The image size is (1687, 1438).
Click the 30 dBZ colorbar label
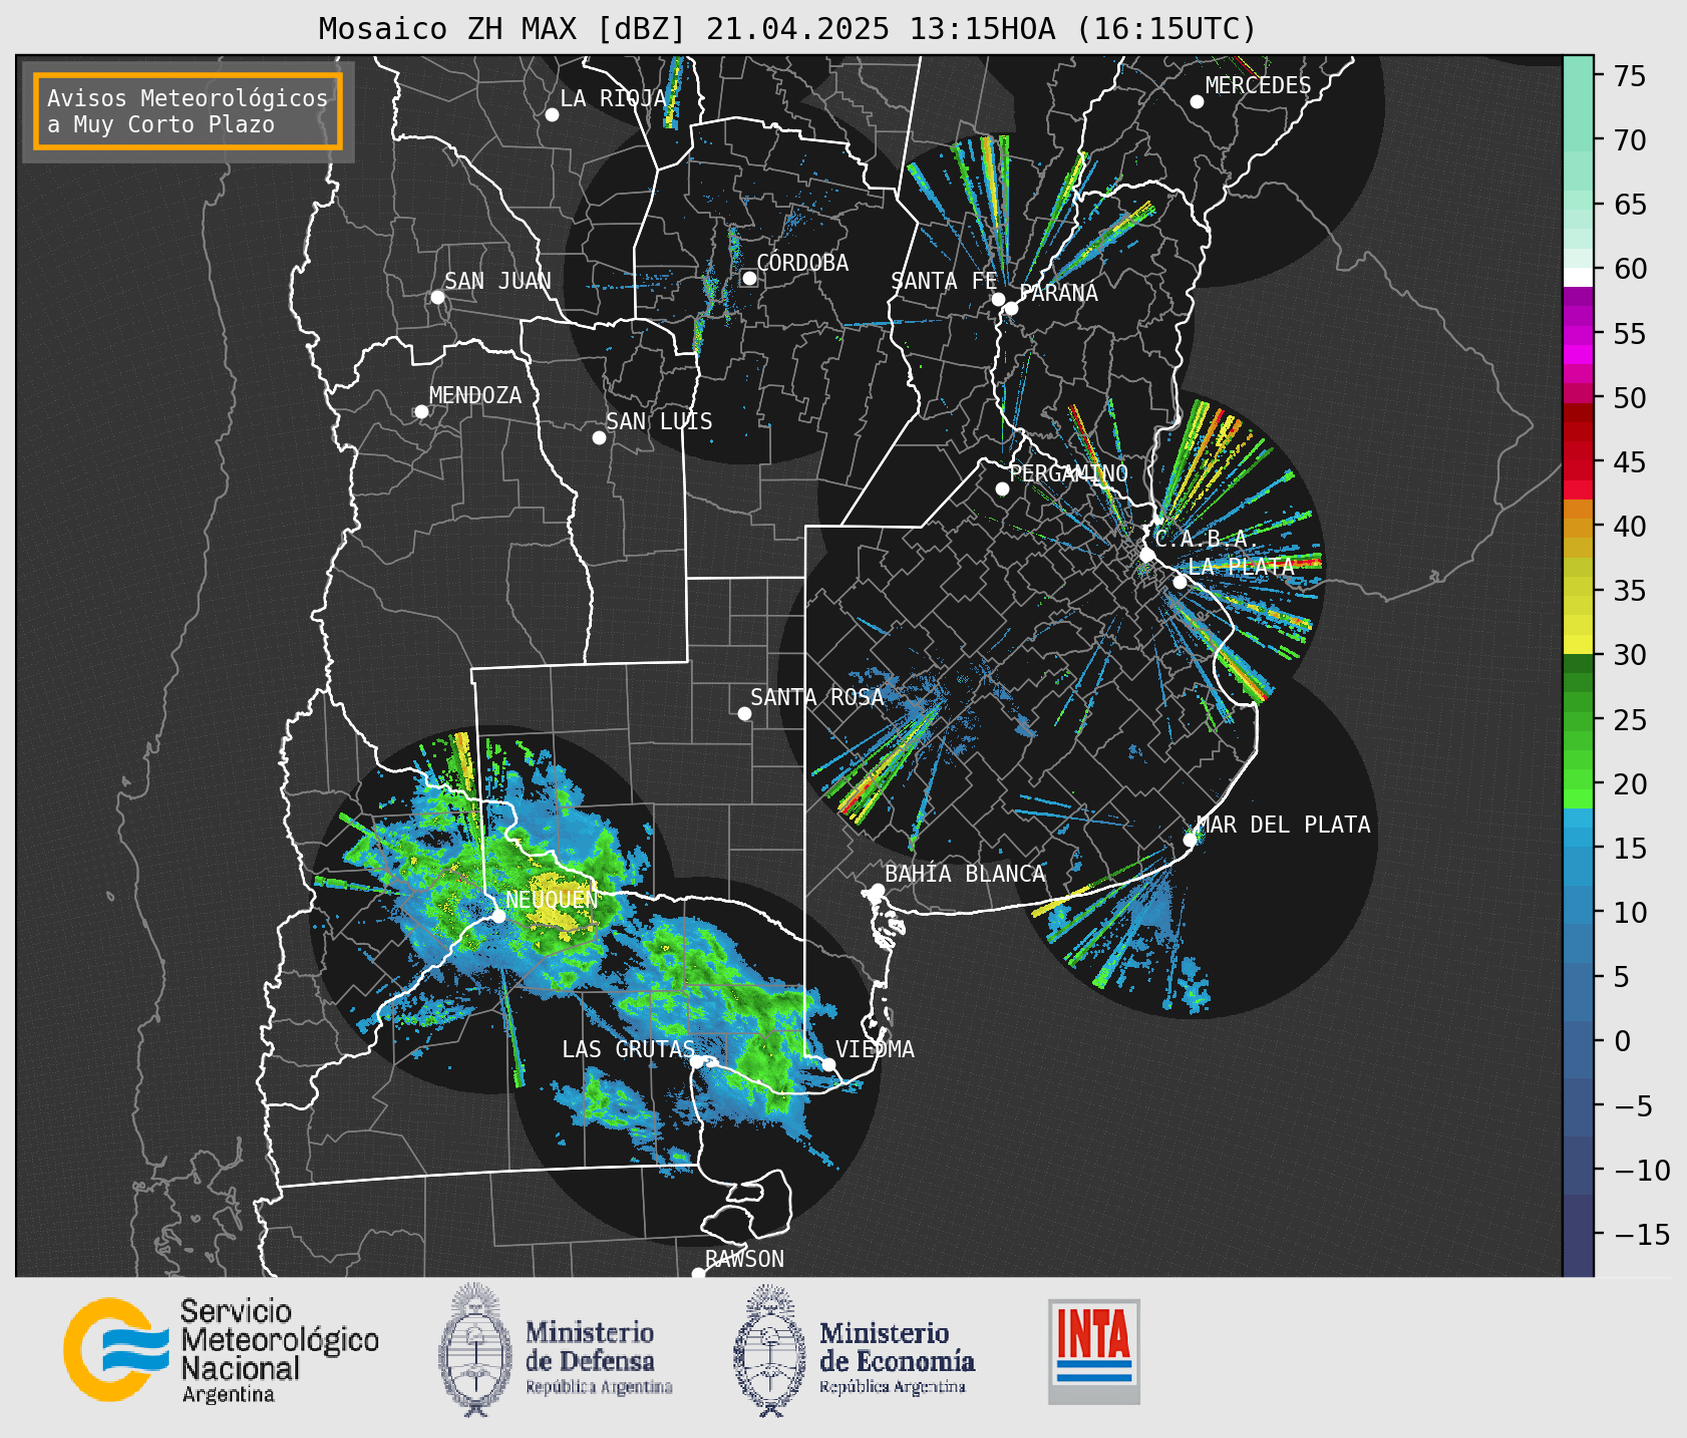point(1630,655)
